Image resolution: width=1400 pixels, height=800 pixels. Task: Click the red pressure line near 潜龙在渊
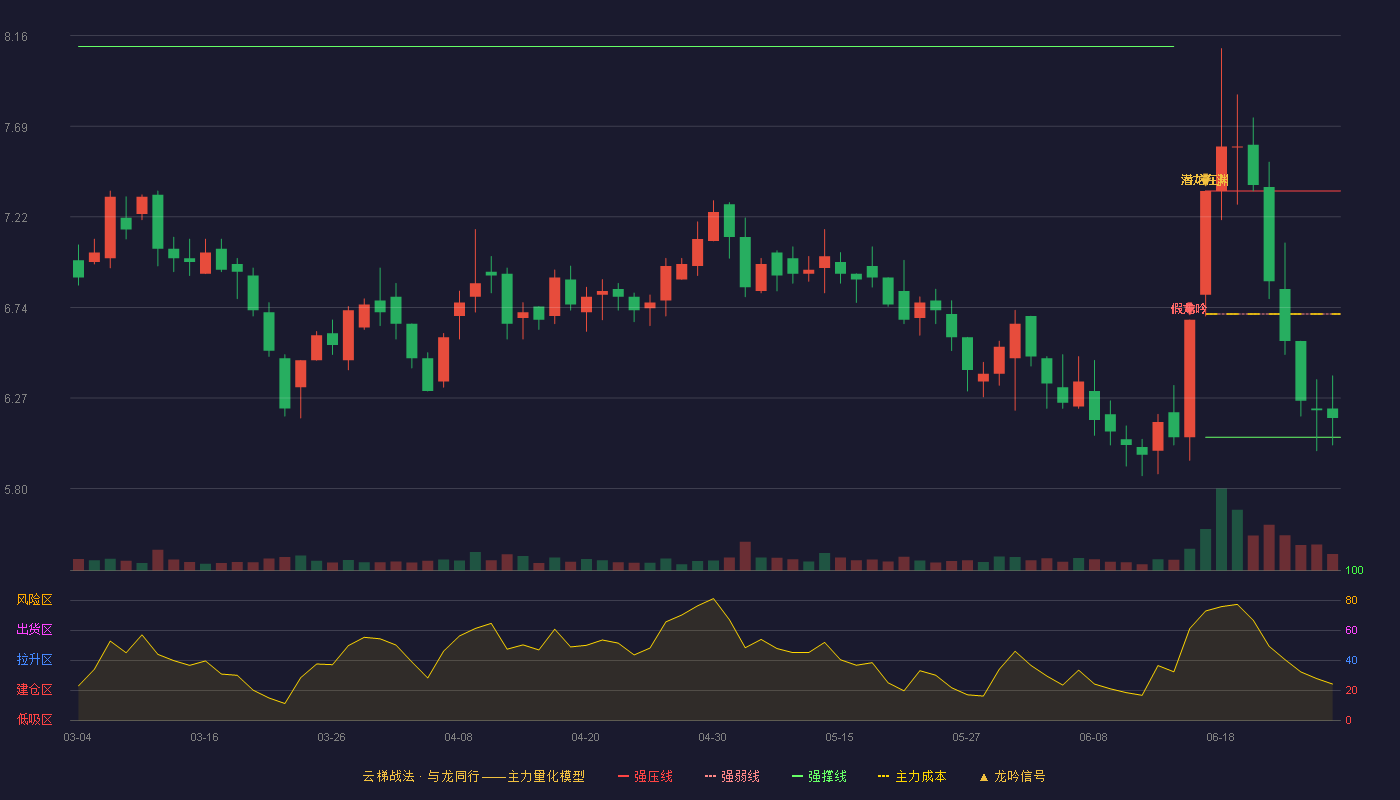pos(1273,191)
